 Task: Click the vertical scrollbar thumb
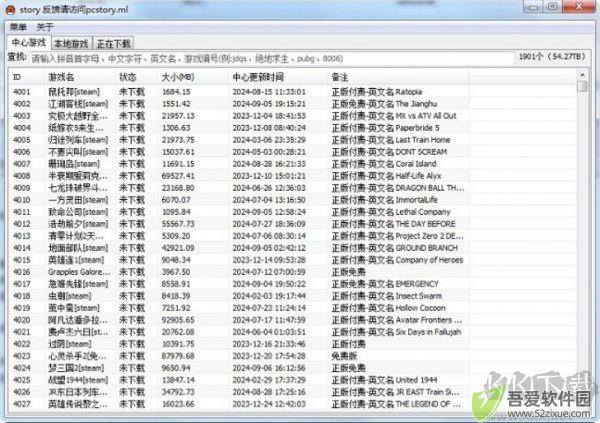tap(582, 87)
